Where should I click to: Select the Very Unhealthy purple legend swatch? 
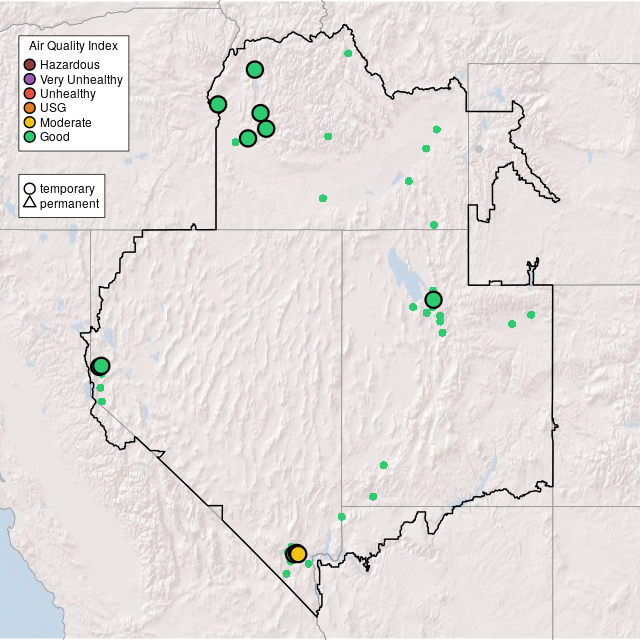(30, 79)
